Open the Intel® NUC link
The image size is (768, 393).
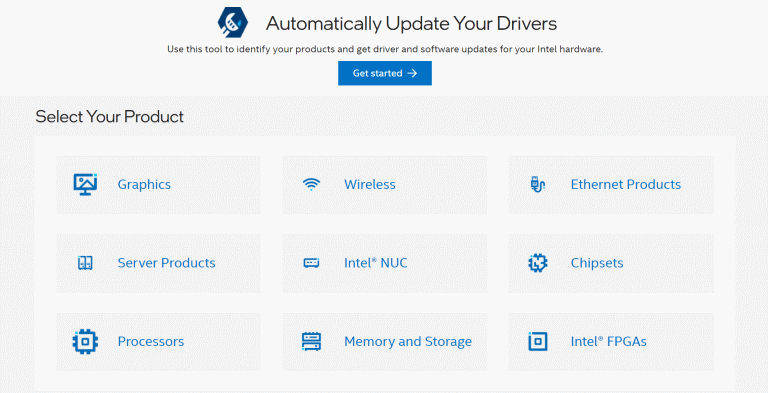click(x=376, y=263)
